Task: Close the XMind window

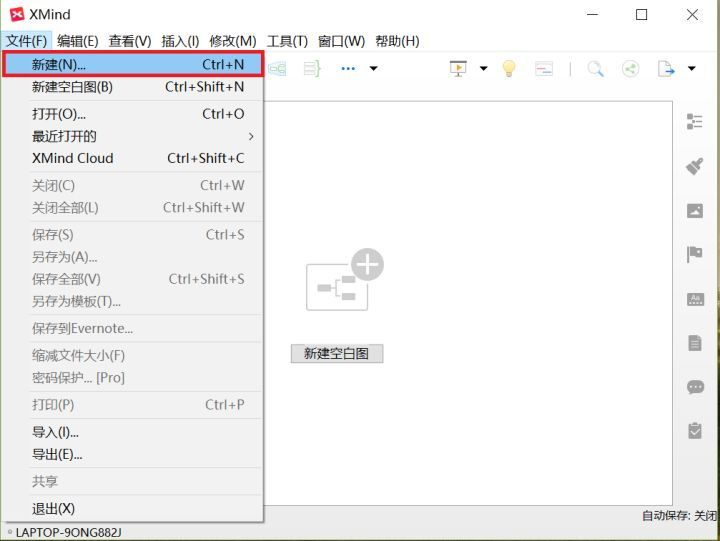Action: point(692,15)
